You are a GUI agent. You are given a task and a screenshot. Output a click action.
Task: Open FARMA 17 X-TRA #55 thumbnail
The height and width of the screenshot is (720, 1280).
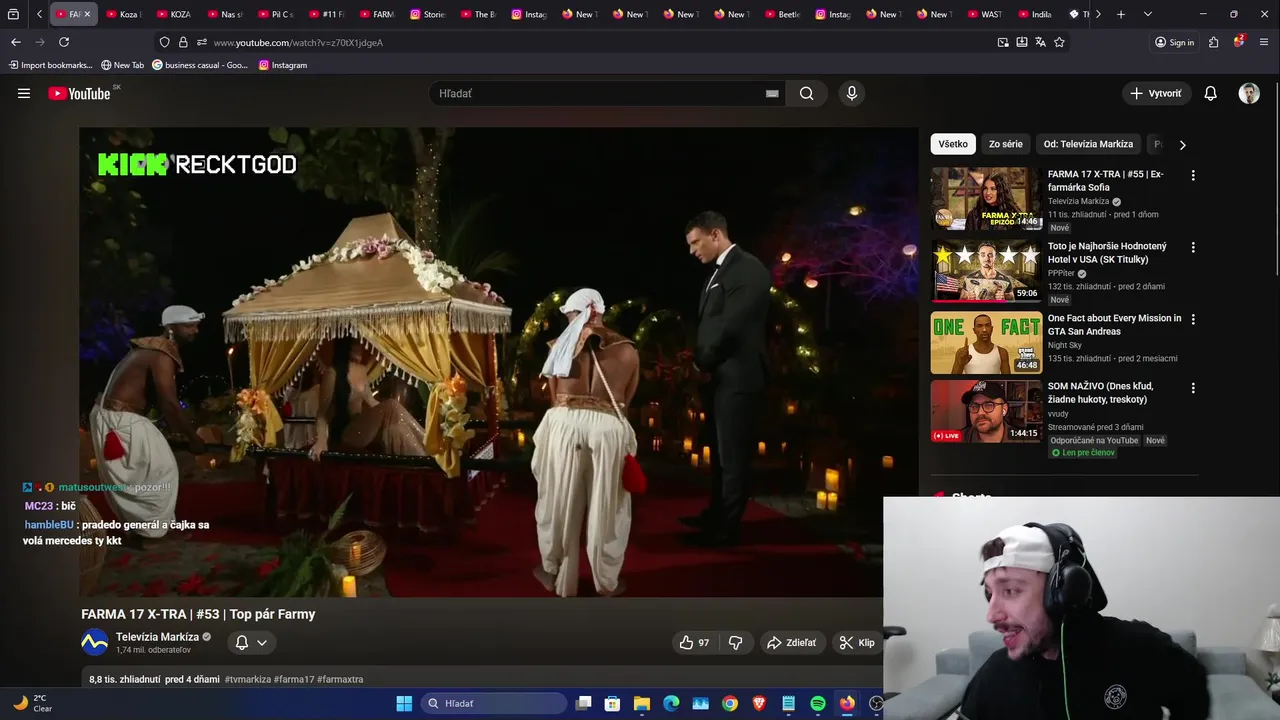pyautogui.click(x=986, y=199)
